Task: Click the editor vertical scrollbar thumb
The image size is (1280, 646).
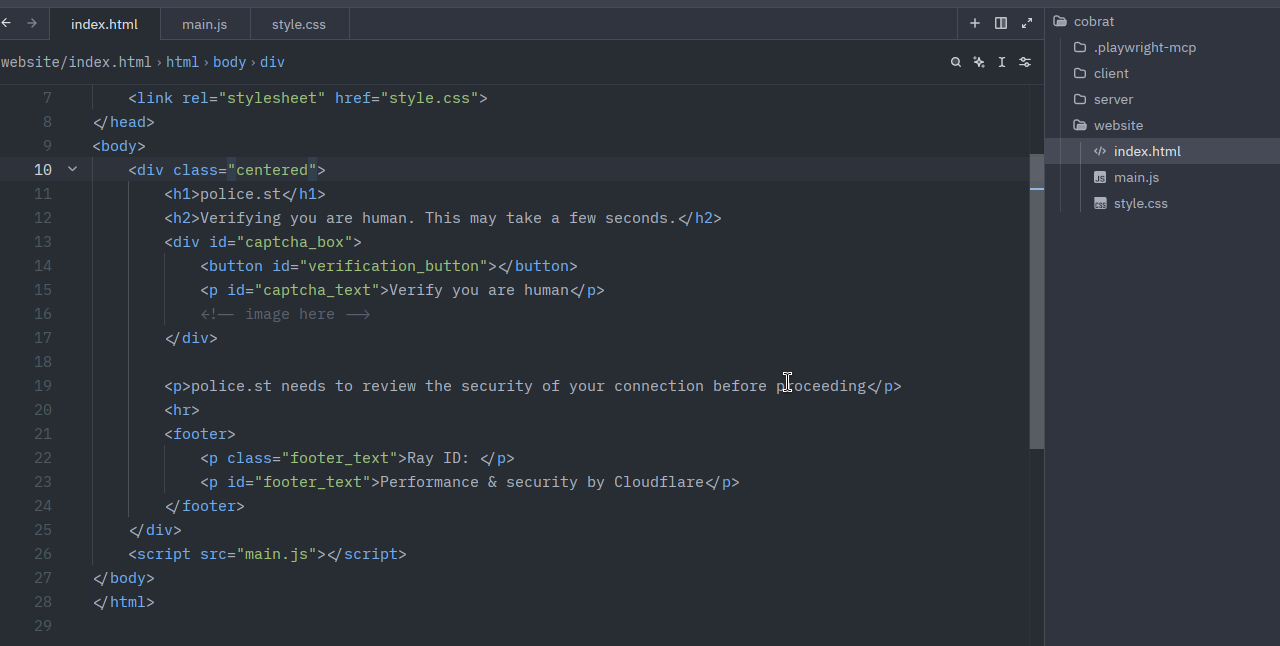Action: coord(1037,301)
